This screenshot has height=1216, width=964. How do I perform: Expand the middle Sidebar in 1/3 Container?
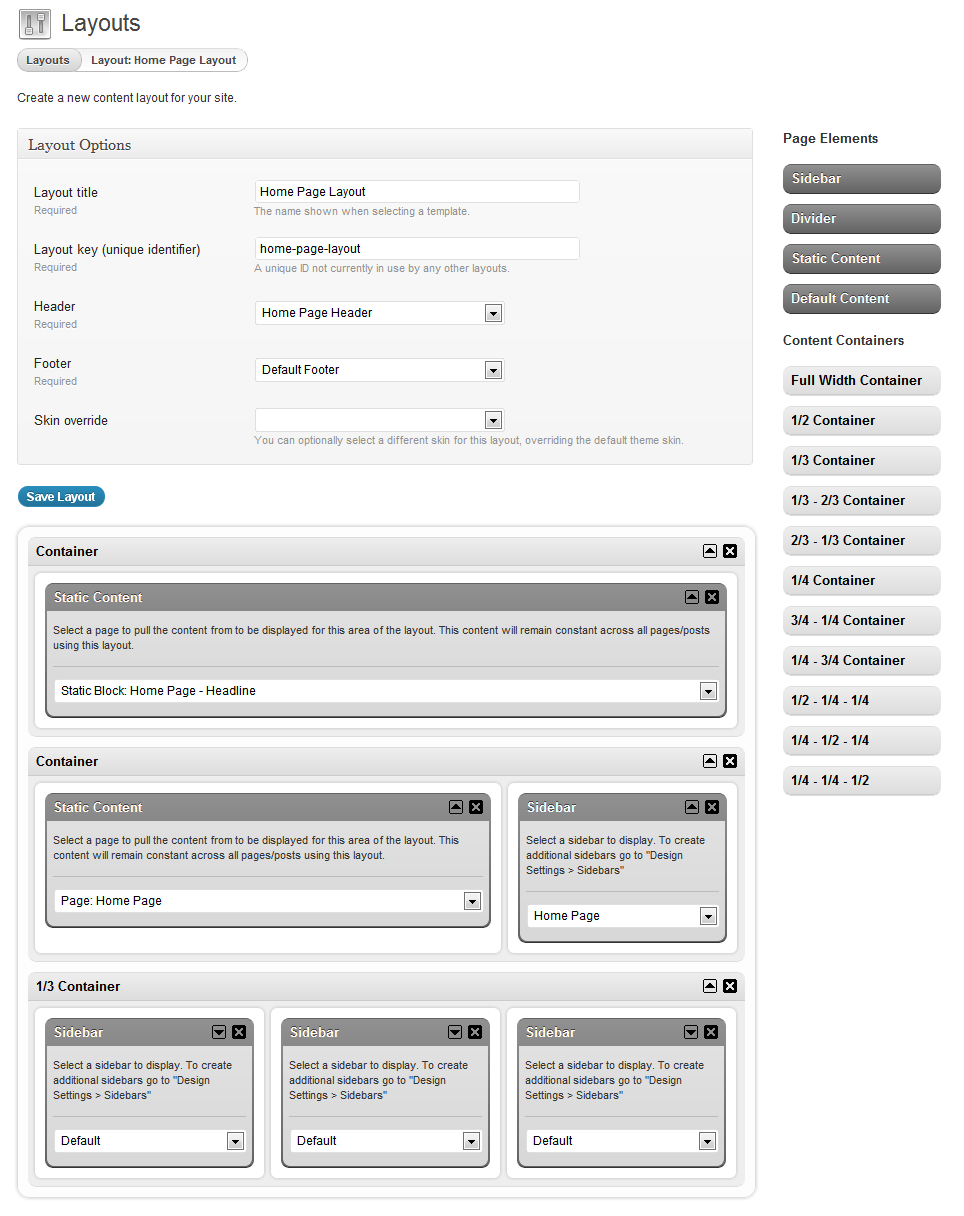[x=455, y=1032]
